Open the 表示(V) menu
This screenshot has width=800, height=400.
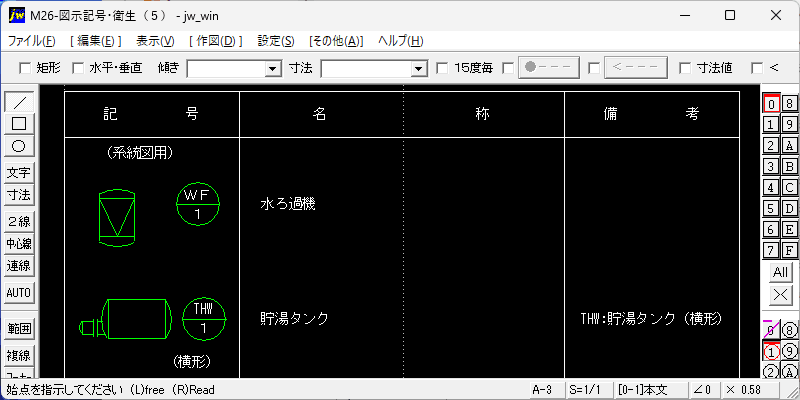(x=155, y=41)
